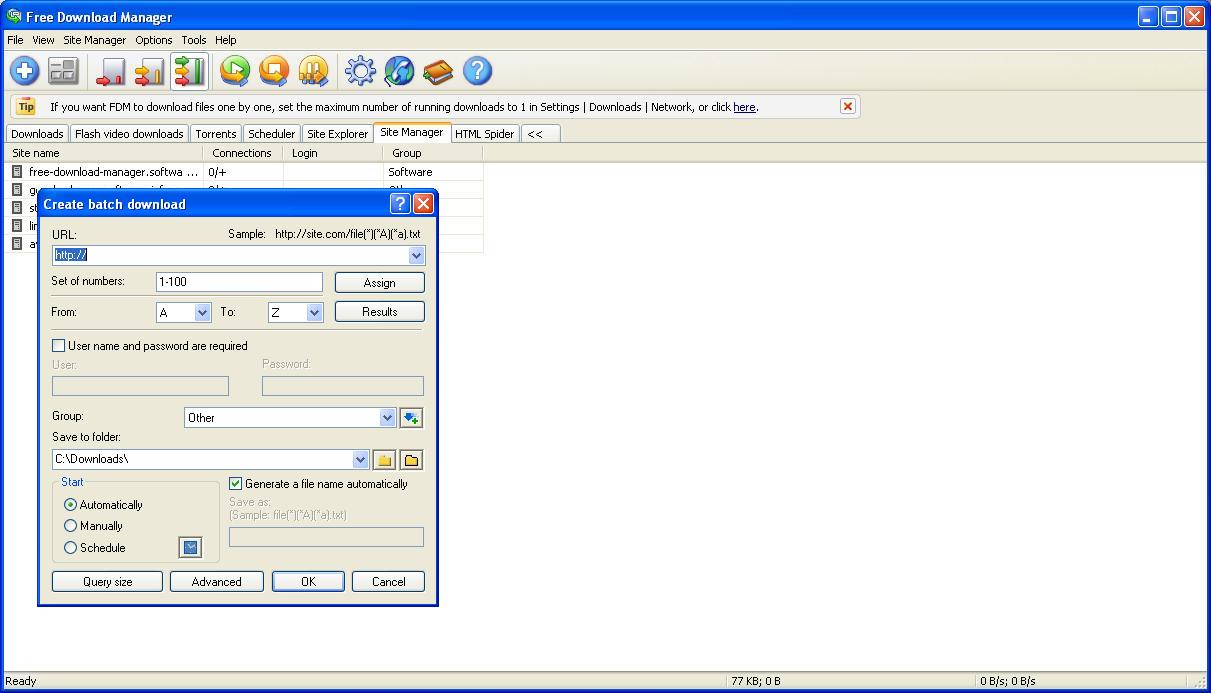This screenshot has width=1211, height=693.
Task: Select the Schedule start radio button
Action: click(70, 548)
